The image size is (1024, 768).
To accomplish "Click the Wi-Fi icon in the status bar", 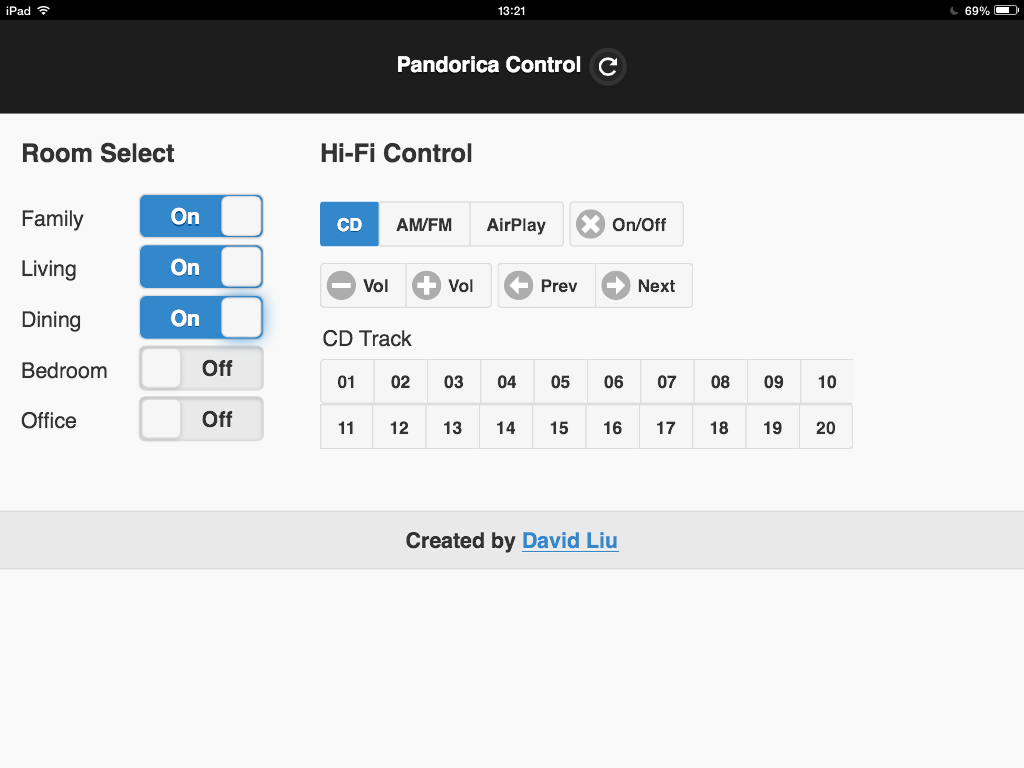I will [44, 10].
